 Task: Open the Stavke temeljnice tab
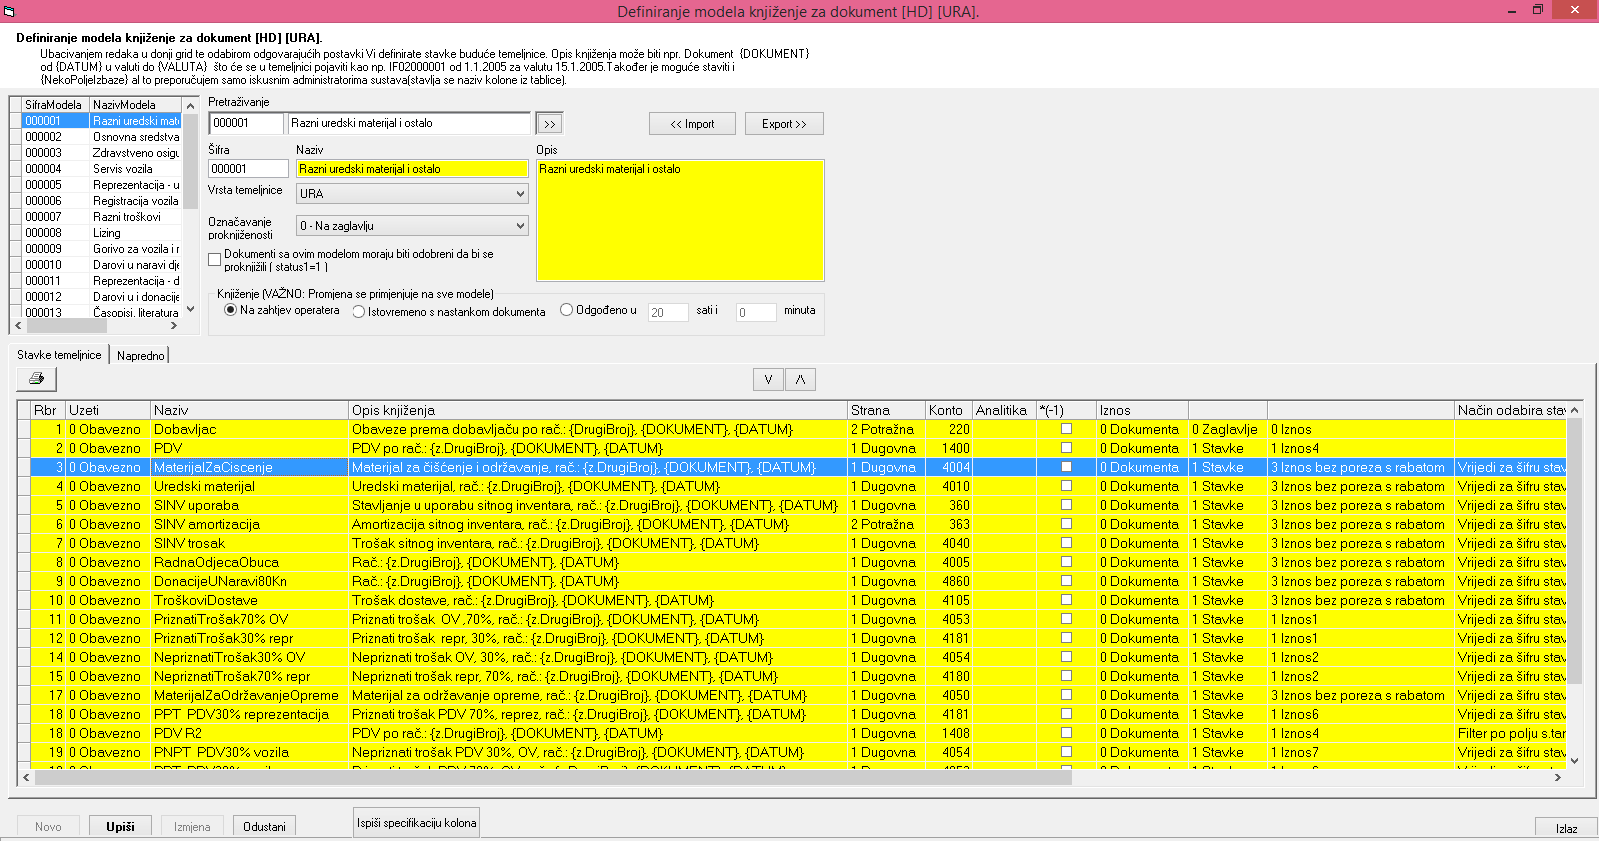[59, 355]
